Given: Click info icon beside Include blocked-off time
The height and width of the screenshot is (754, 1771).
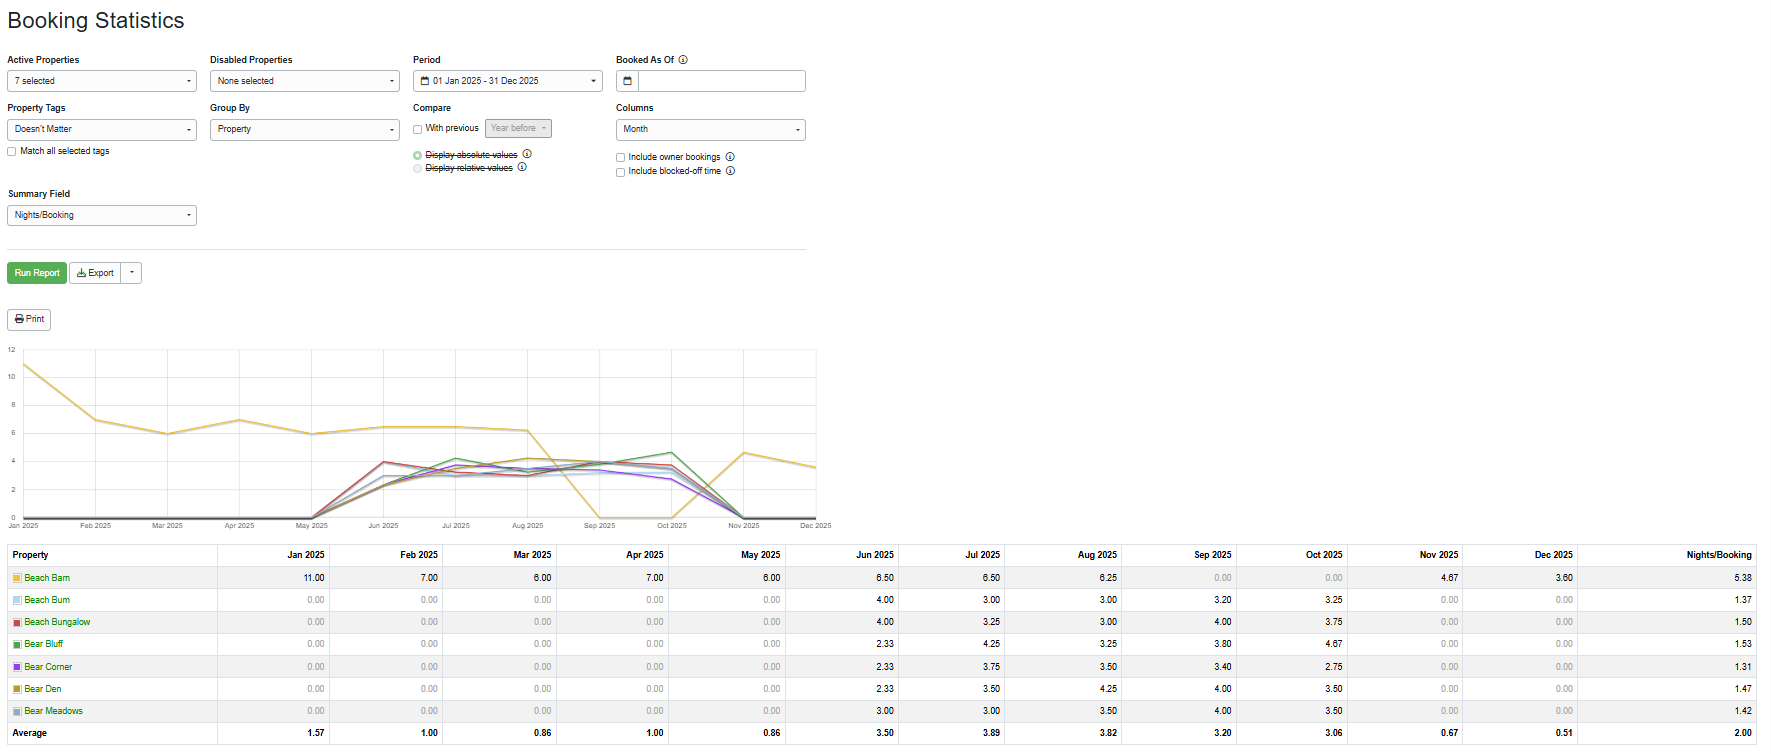Looking at the screenshot, I should point(730,171).
